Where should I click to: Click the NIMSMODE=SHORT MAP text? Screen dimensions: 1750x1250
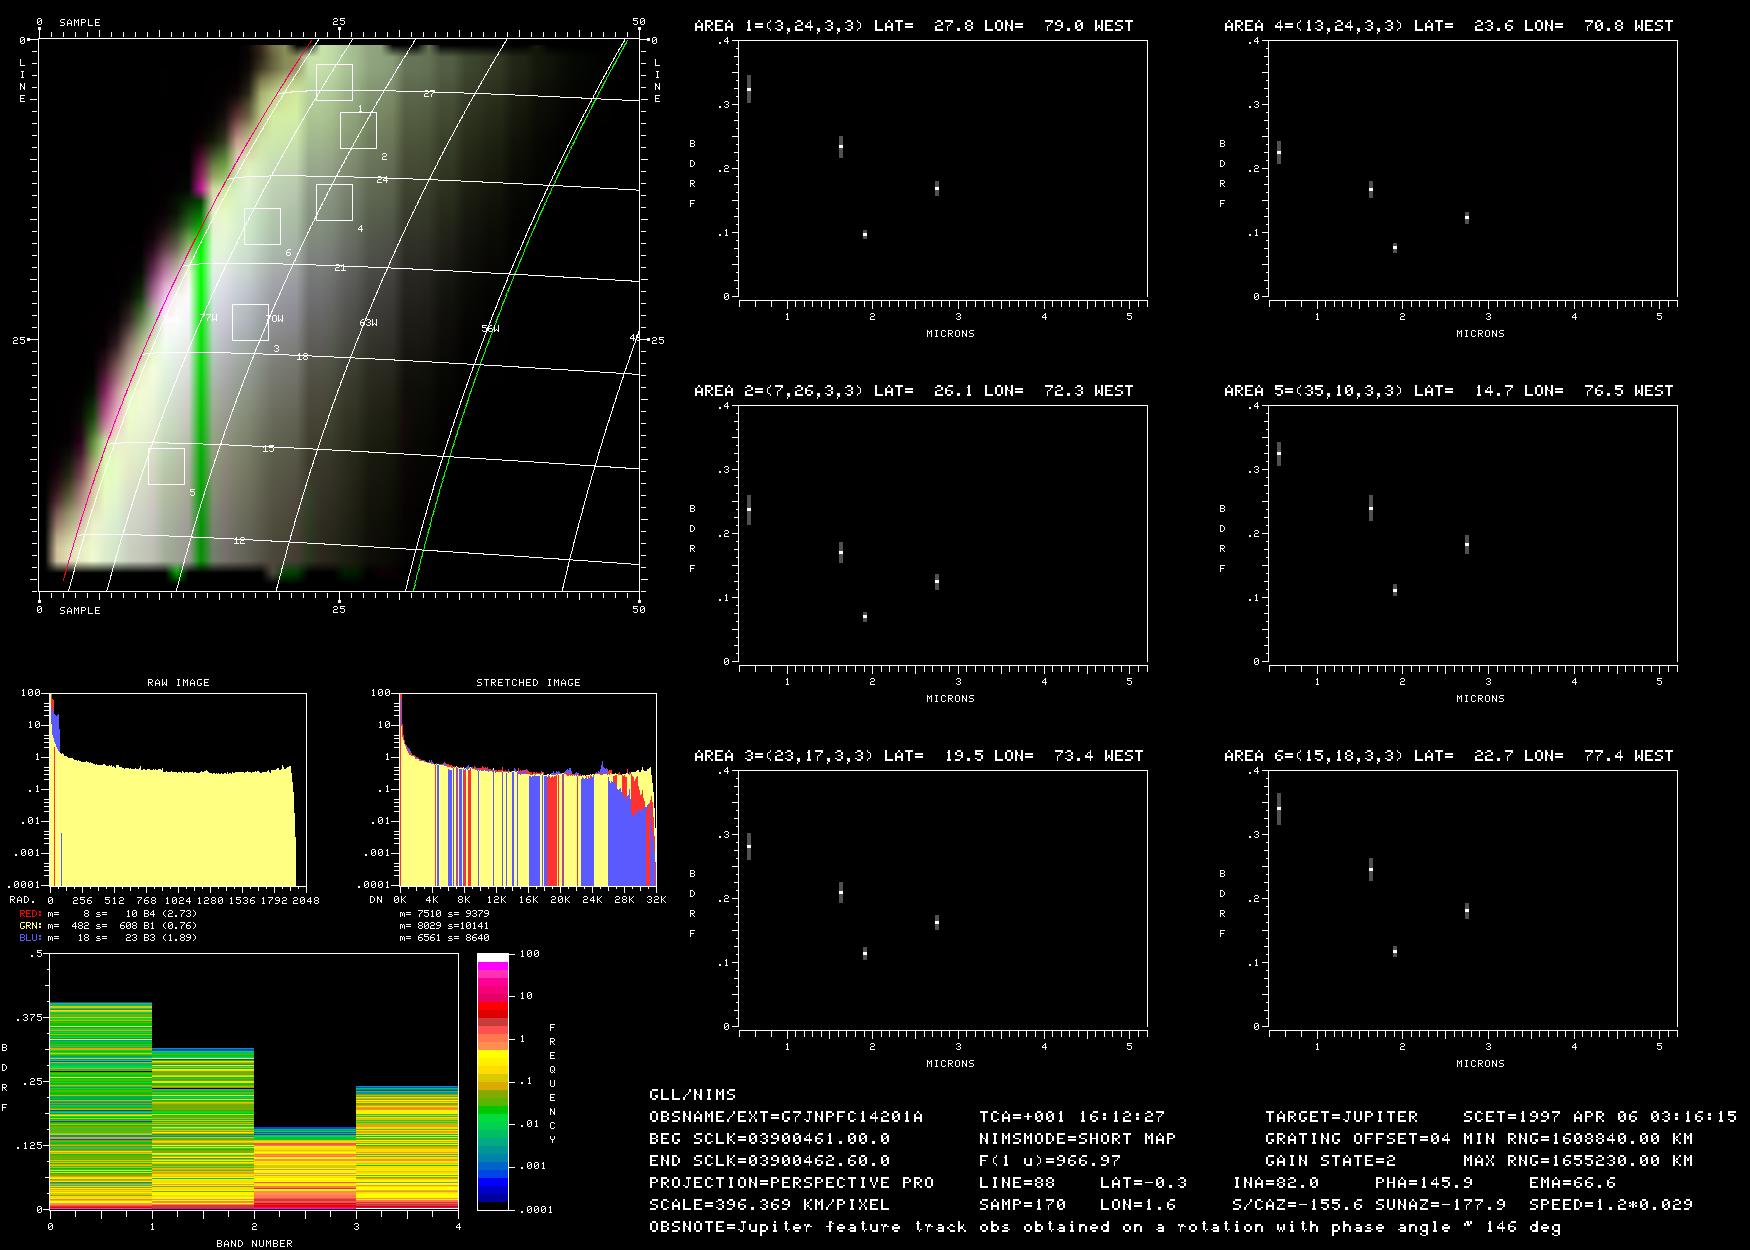[1077, 1139]
